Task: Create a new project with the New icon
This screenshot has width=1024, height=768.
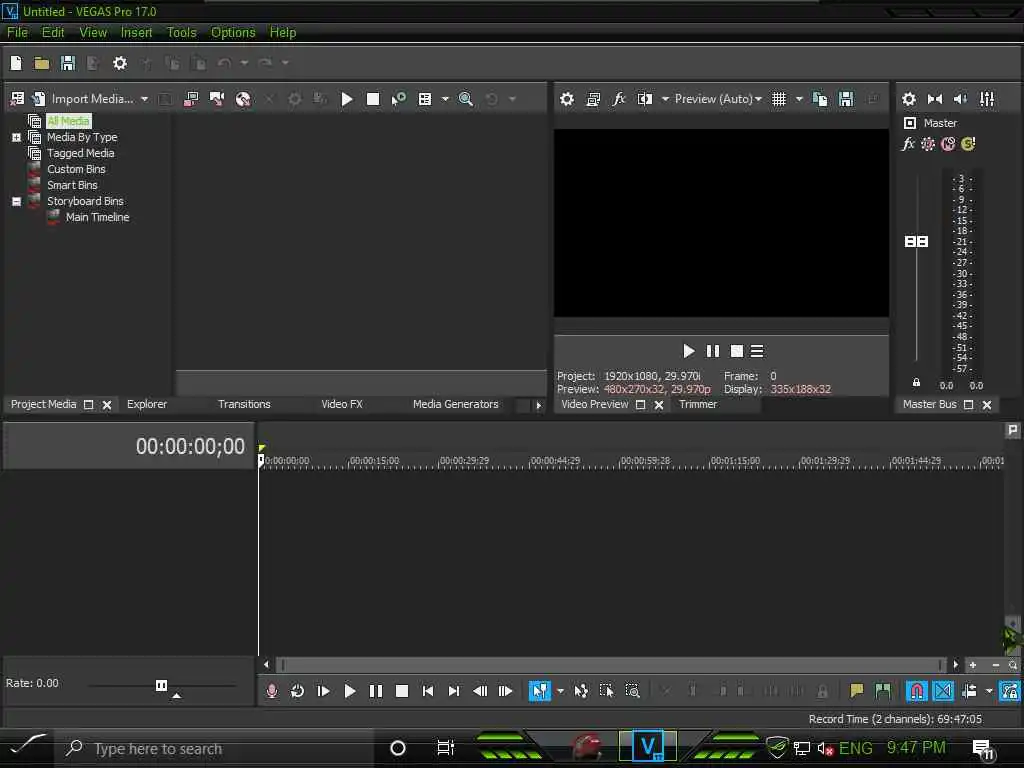Action: pos(16,63)
